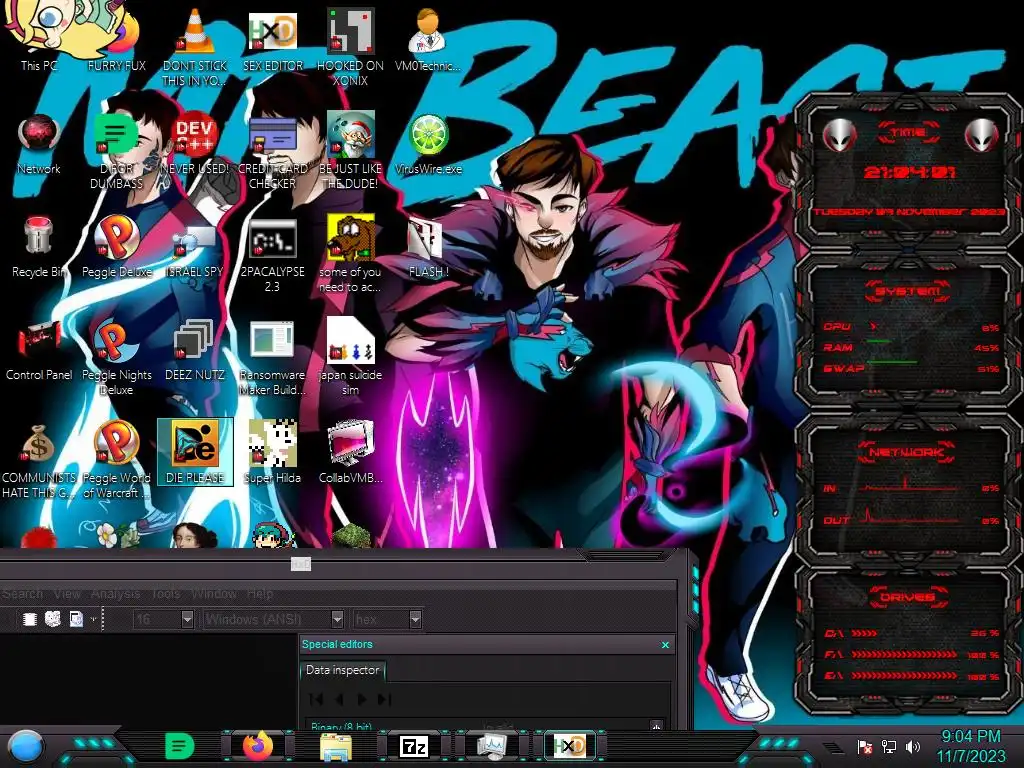Launch Peggle Nights Deluxe
This screenshot has width=1024, height=768.
click(116, 356)
